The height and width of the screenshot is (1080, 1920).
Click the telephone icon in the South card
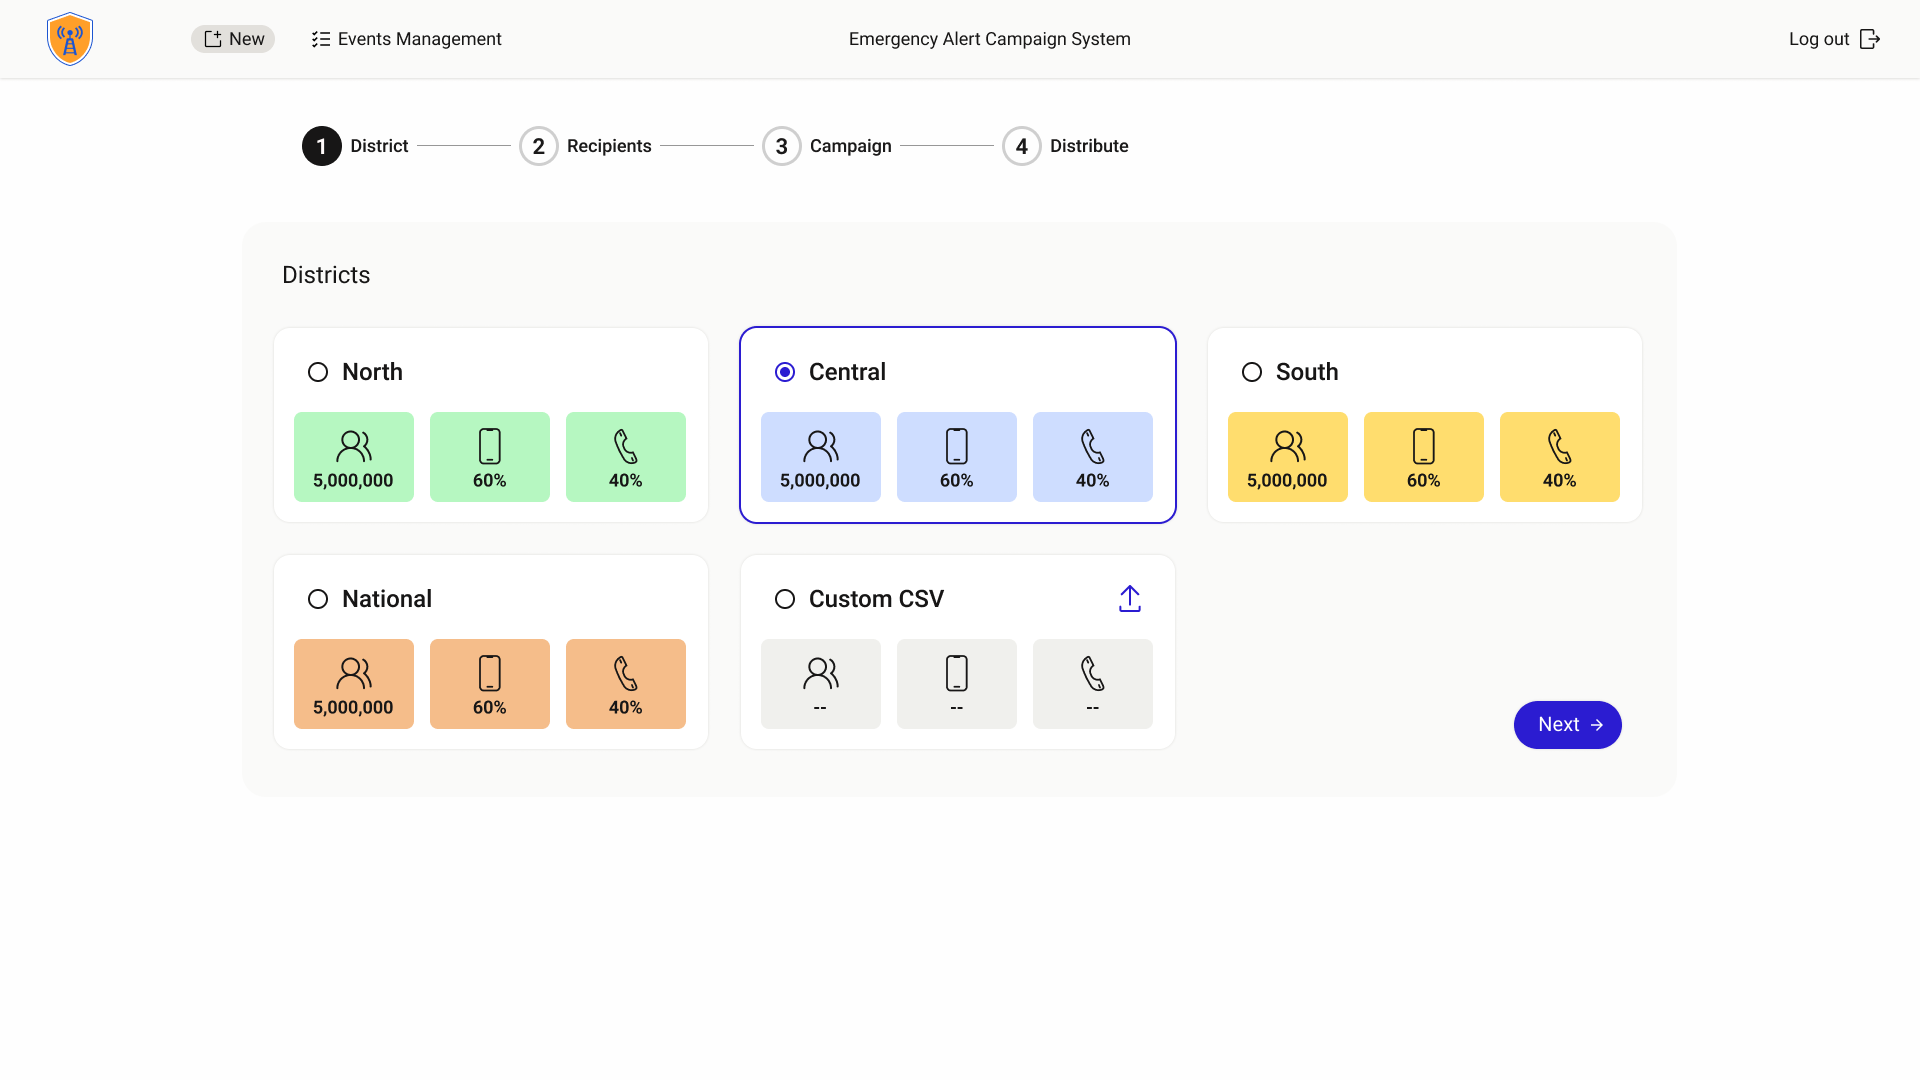pyautogui.click(x=1560, y=446)
